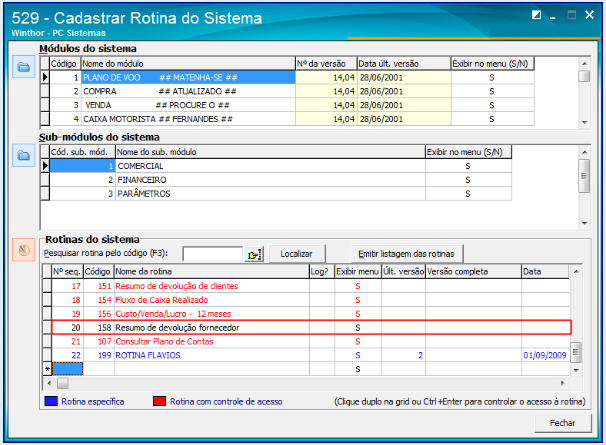The width and height of the screenshot is (606, 445).
Task: Click the Nome do sub. módulo column header
Action: tap(270, 152)
